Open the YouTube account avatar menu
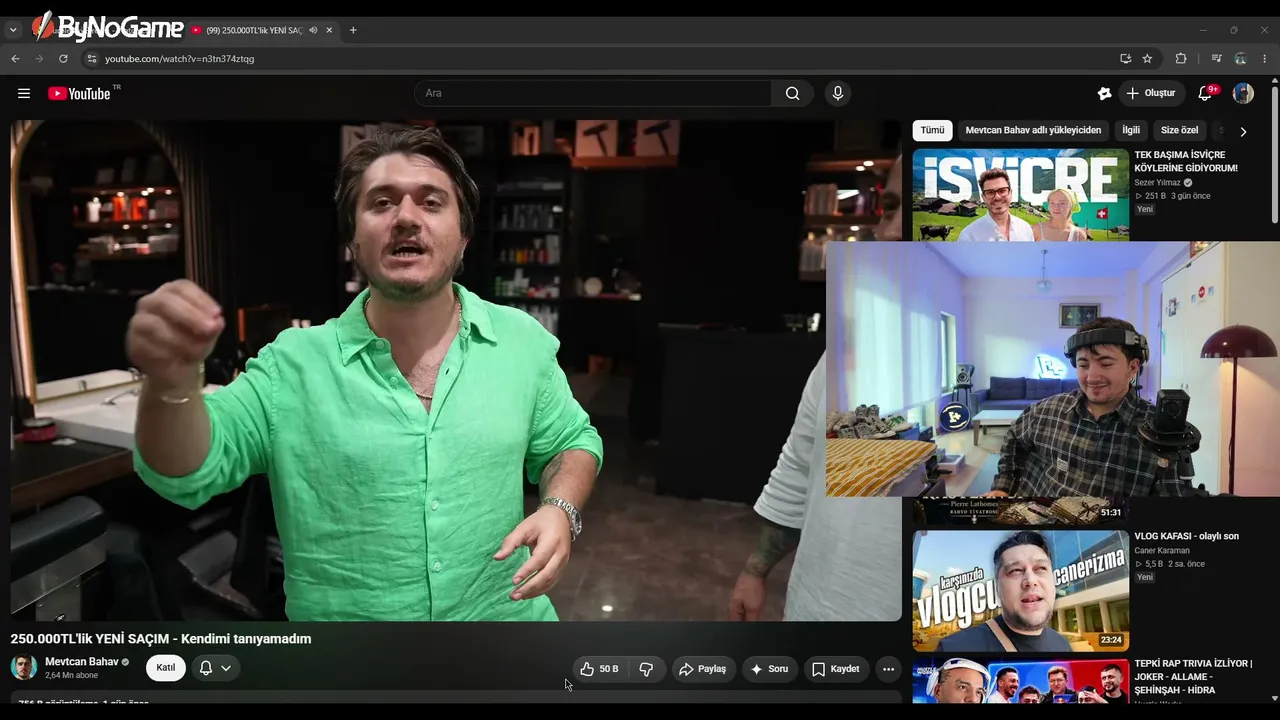The width and height of the screenshot is (1280, 720). [1243, 93]
